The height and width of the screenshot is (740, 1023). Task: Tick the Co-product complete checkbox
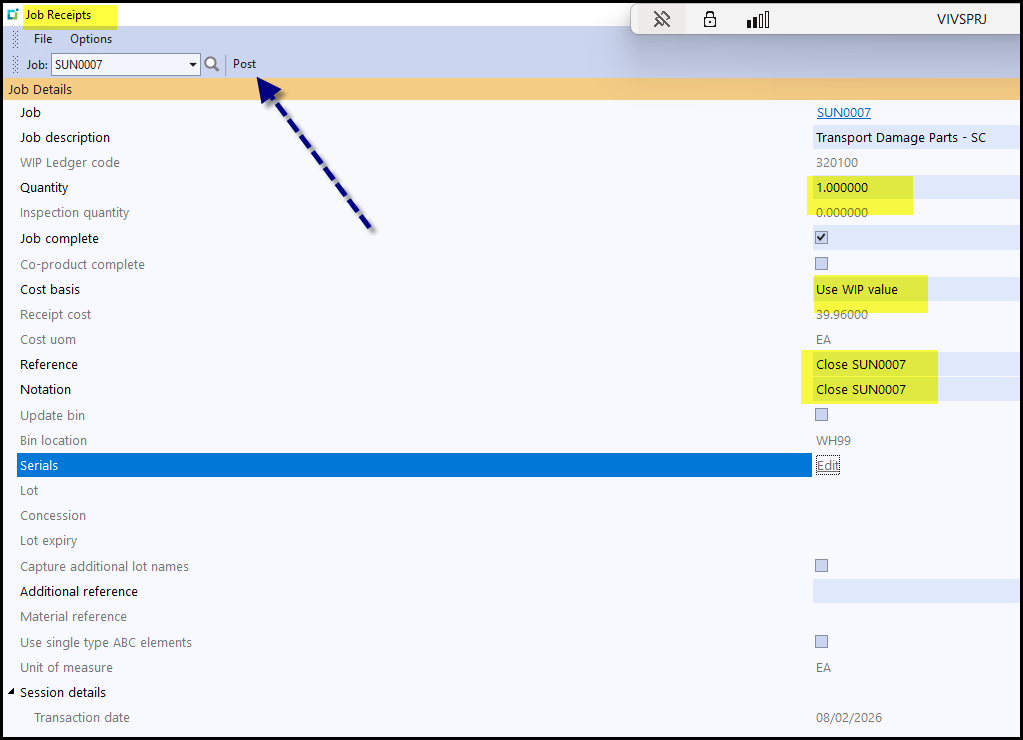click(822, 264)
